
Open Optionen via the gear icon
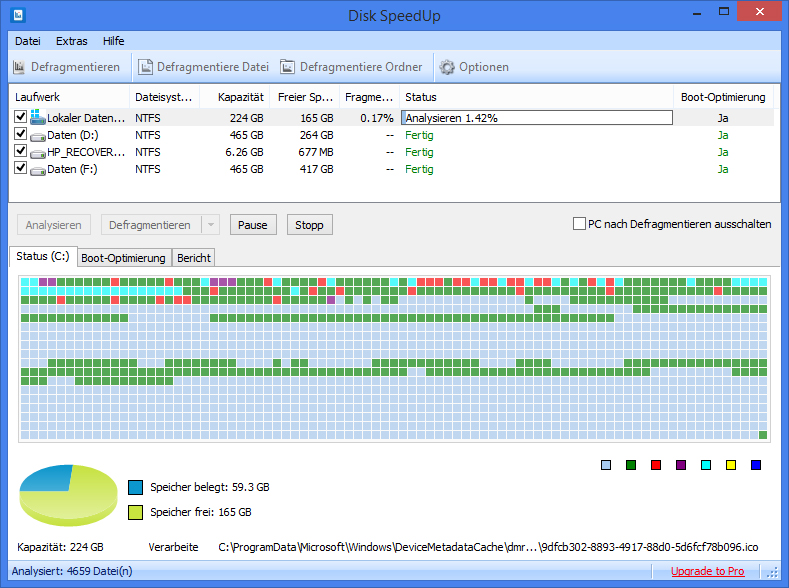click(x=447, y=67)
